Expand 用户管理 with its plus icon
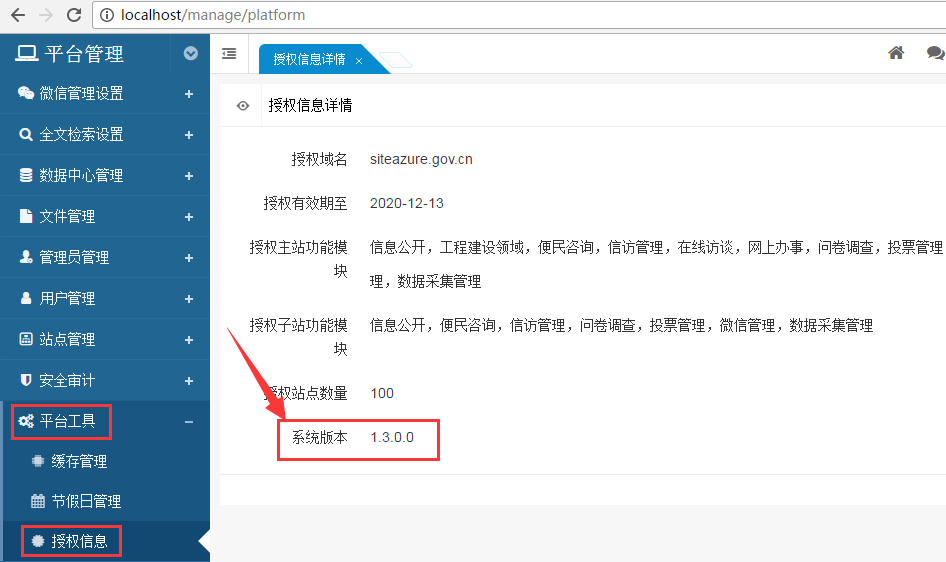The height and width of the screenshot is (562, 946). [189, 299]
